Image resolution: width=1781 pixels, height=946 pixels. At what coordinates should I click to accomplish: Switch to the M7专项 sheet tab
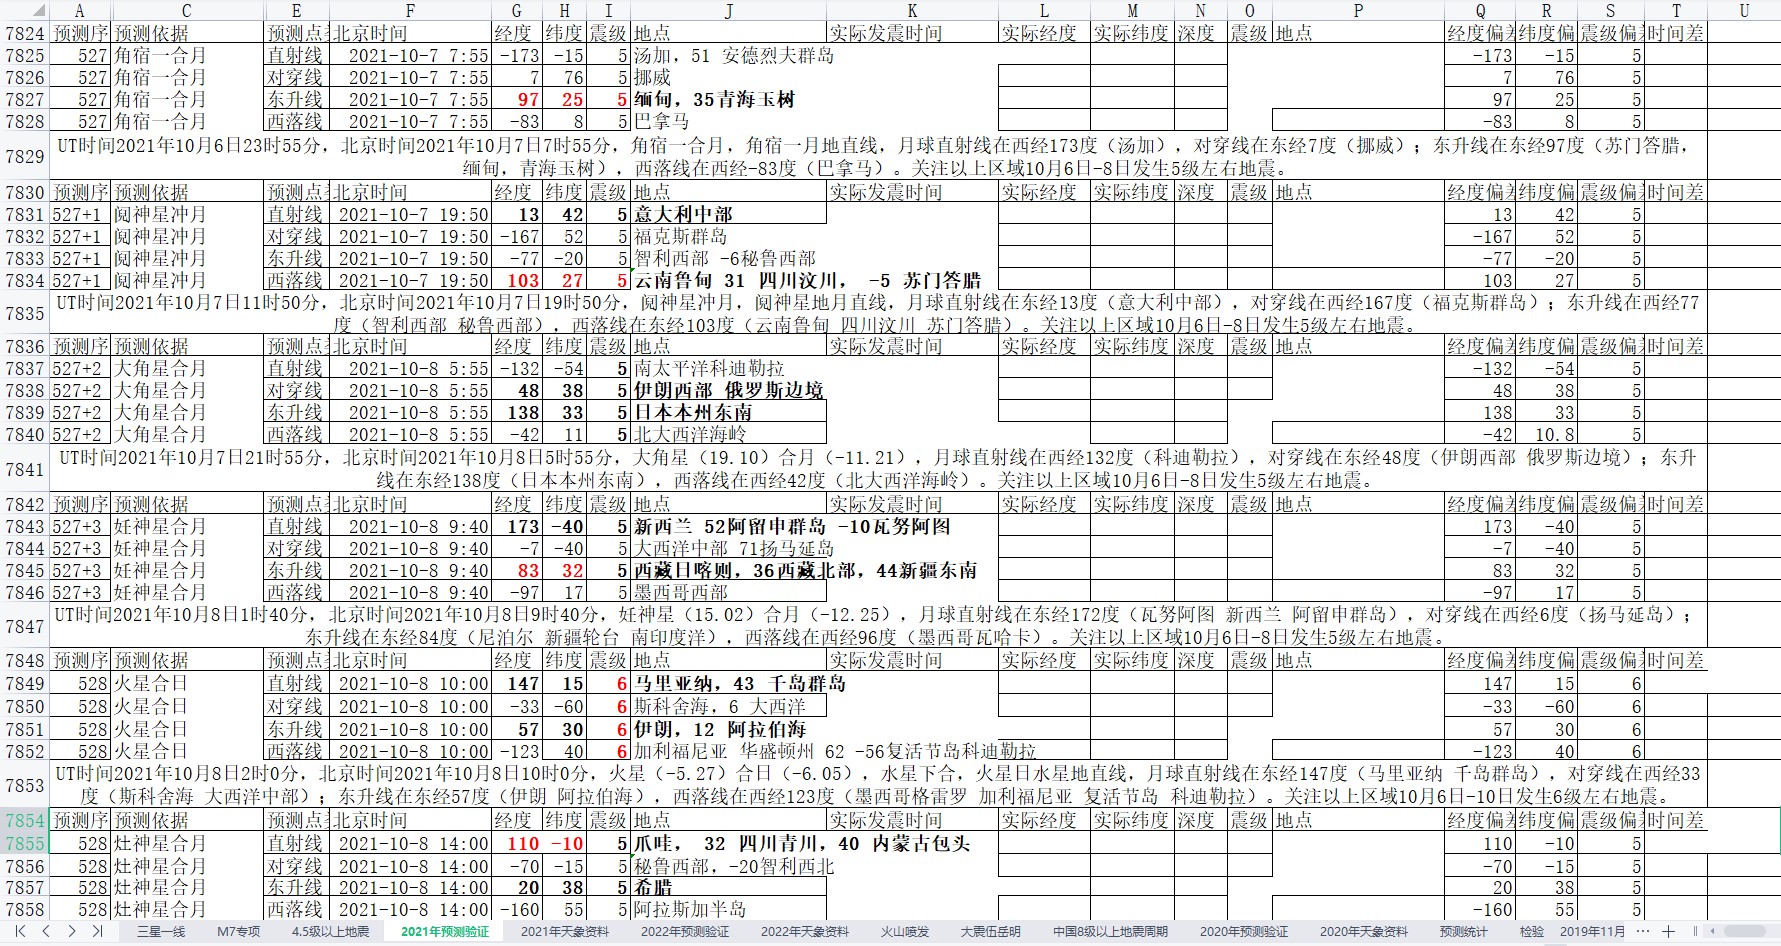pos(238,931)
